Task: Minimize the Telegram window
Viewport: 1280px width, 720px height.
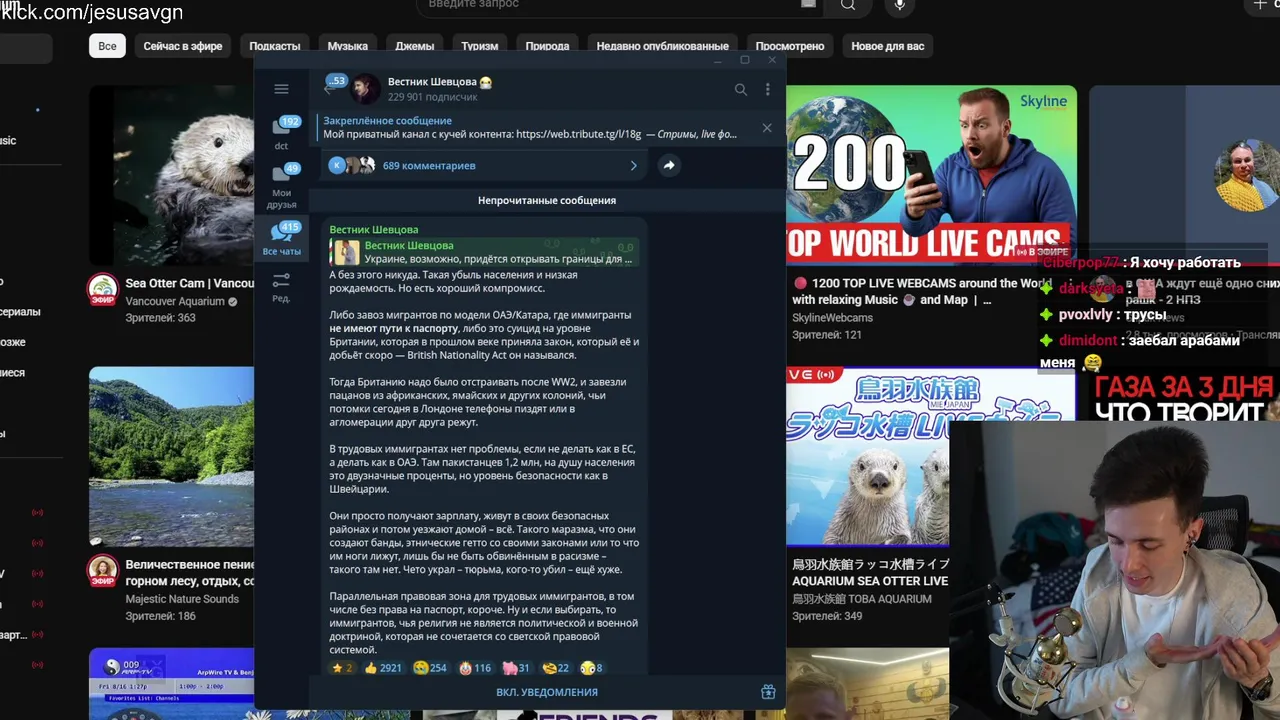Action: [717, 60]
